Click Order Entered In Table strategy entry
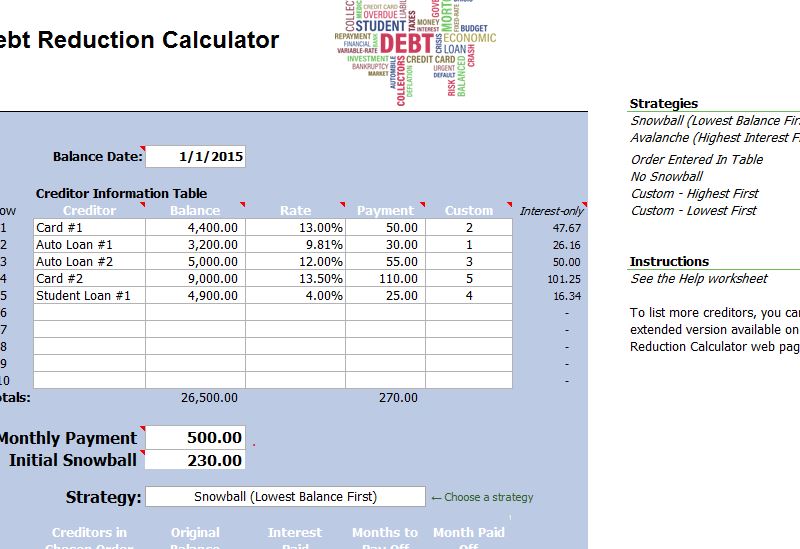800x549 pixels. [696, 160]
